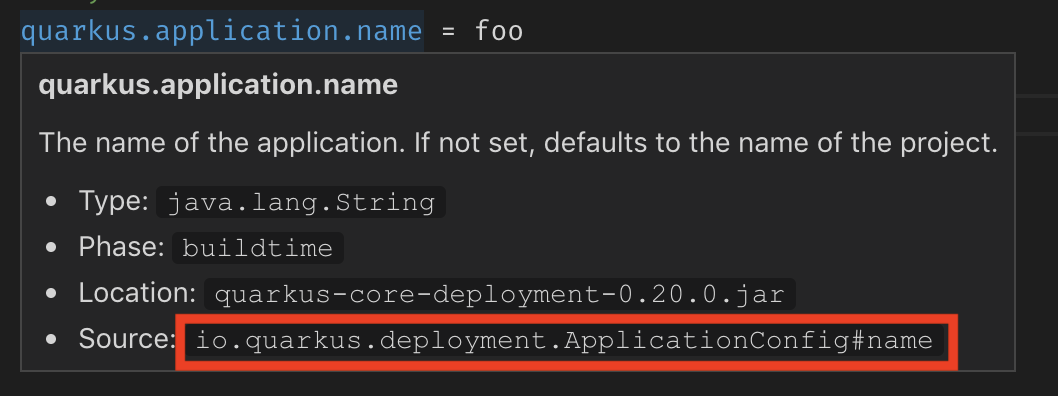Select the java.lang.String type value
This screenshot has width=1058, height=396.
[301, 202]
